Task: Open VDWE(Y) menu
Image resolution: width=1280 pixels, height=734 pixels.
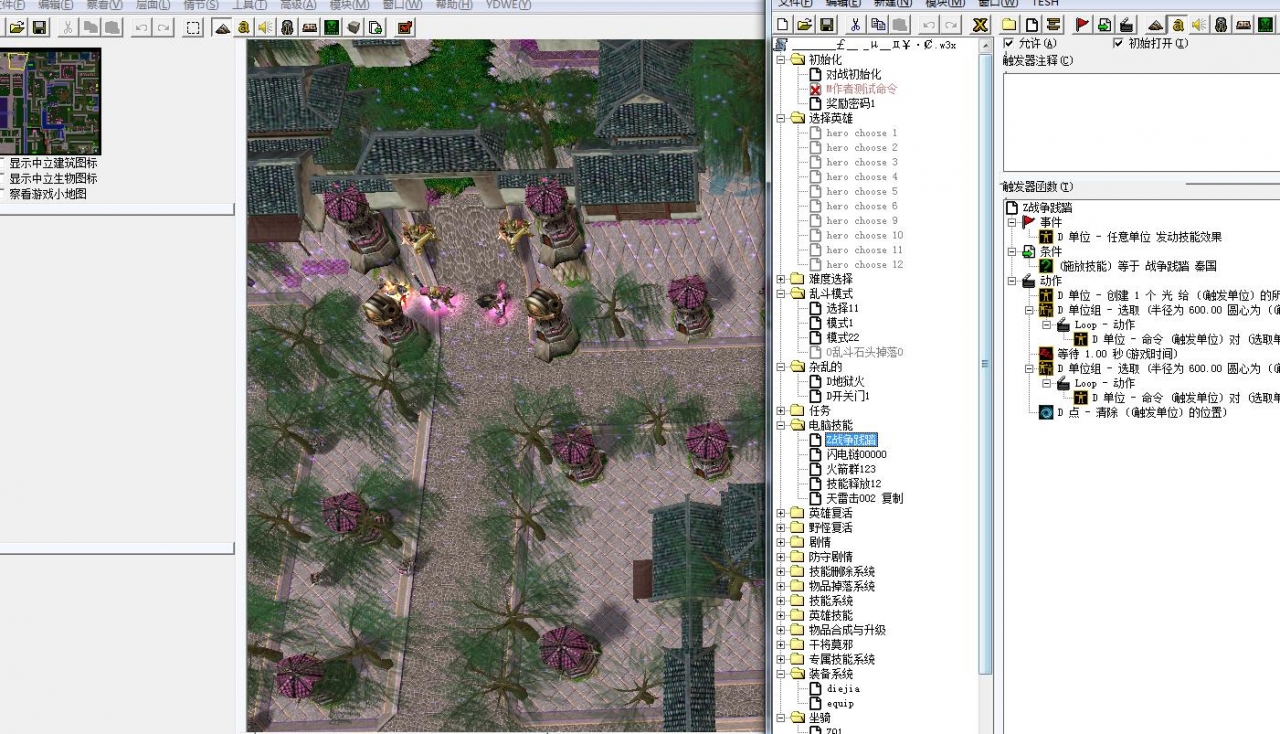Action: point(508,5)
